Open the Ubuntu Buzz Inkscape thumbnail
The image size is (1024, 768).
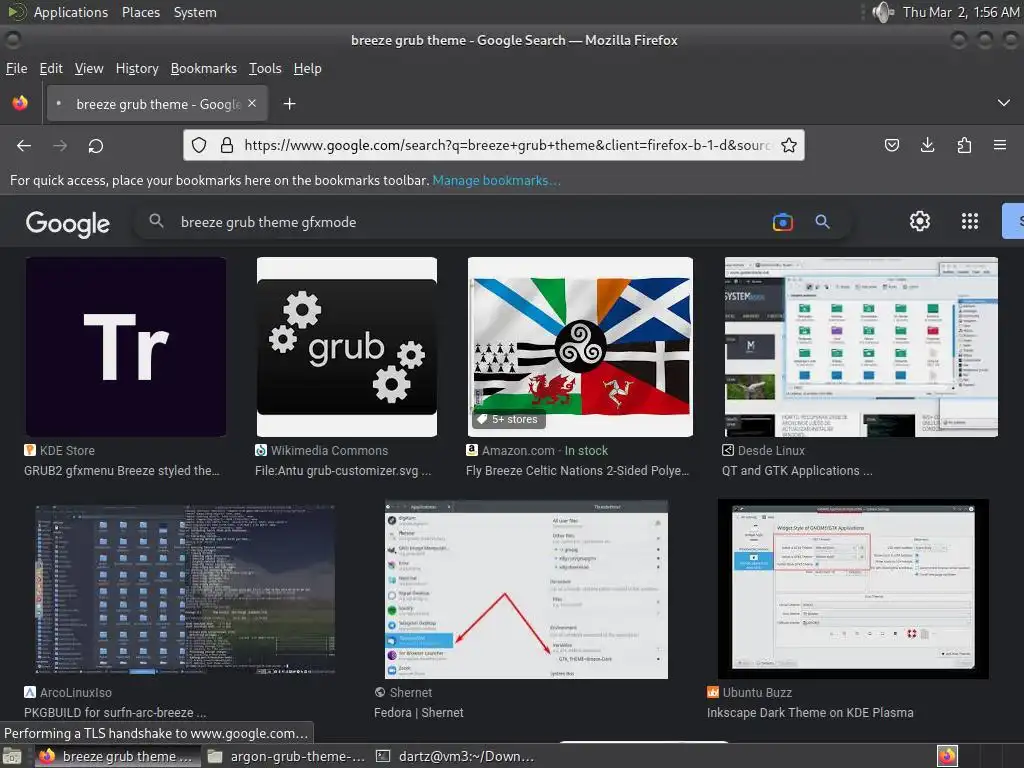pos(853,589)
